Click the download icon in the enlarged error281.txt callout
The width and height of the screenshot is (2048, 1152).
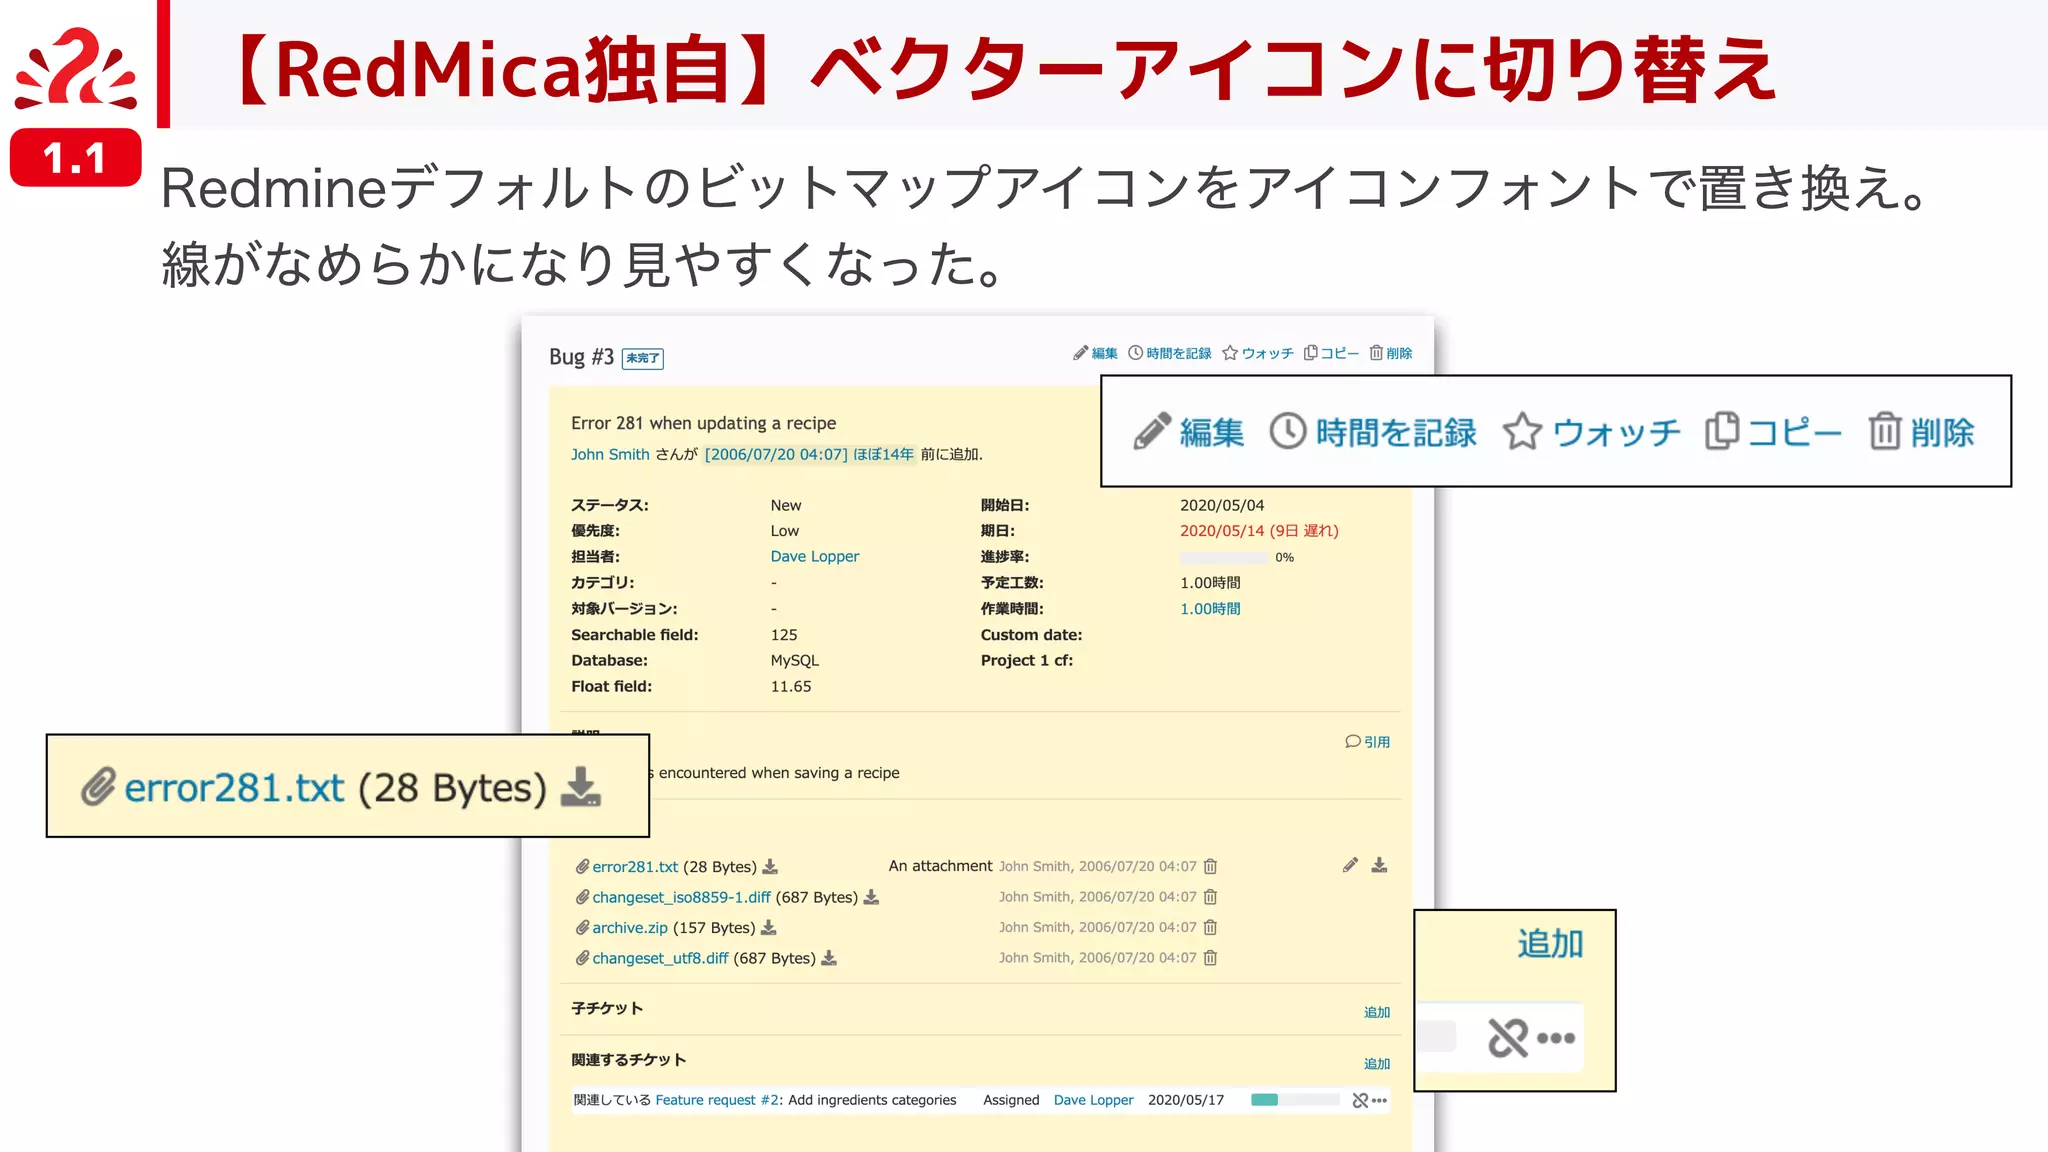click(580, 787)
